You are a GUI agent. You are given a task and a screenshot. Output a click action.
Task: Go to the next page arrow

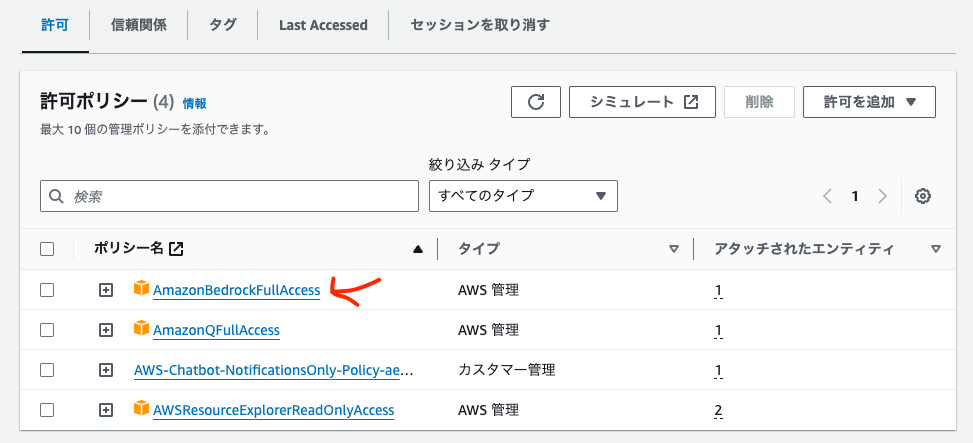pyautogui.click(x=882, y=196)
